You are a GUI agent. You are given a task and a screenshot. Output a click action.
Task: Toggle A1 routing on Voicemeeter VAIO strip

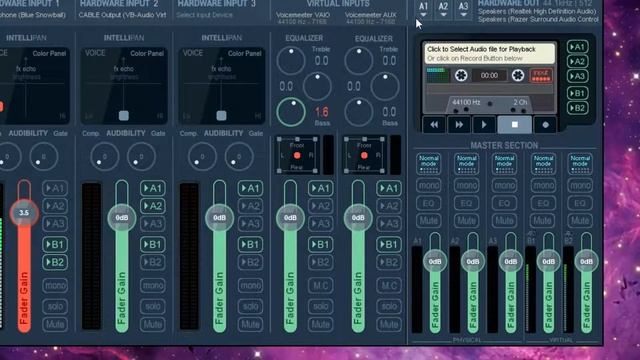[x=320, y=188]
